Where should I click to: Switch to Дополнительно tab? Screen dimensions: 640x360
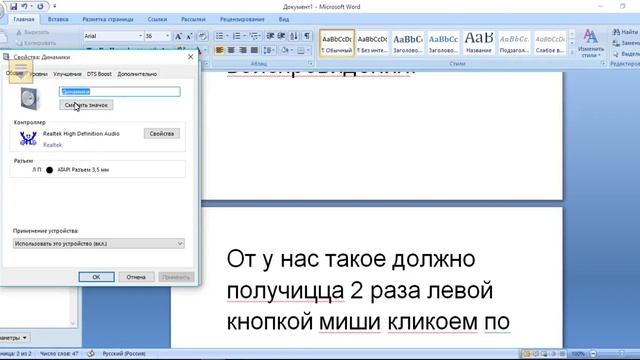pyautogui.click(x=137, y=74)
